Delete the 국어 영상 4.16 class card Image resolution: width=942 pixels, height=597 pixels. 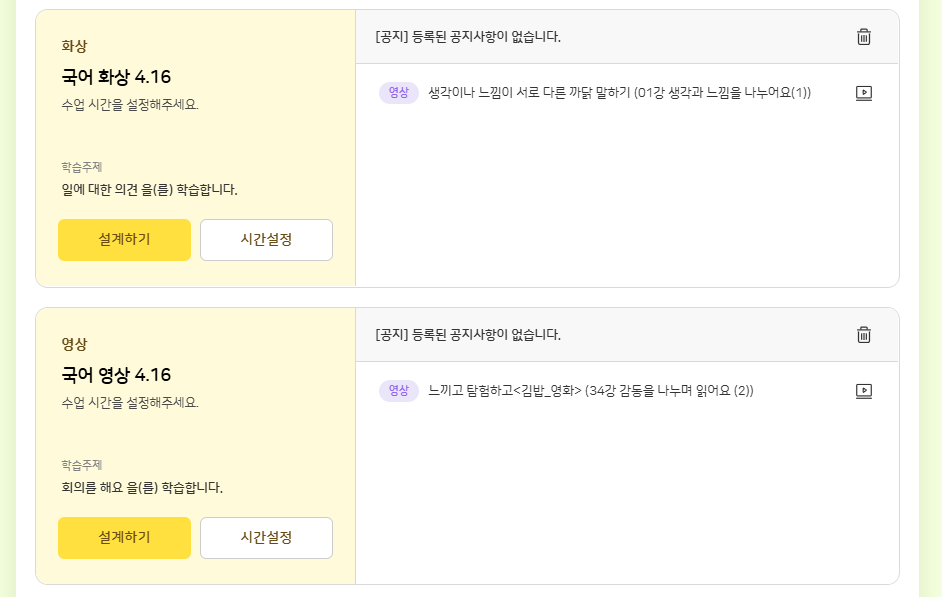point(864,335)
